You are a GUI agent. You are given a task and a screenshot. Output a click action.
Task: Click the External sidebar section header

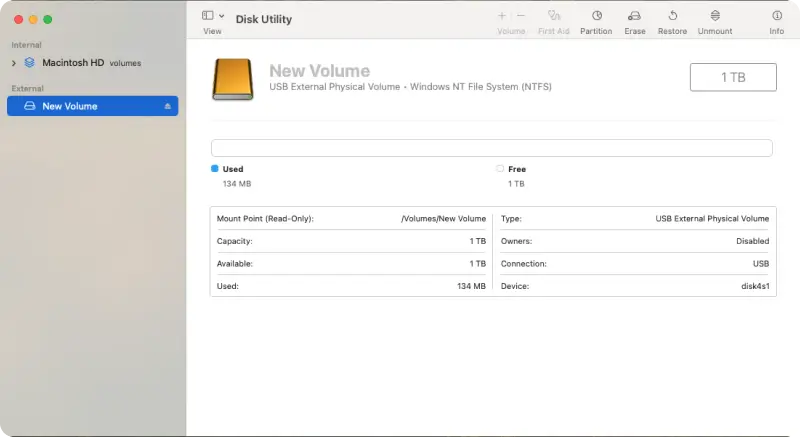tap(28, 88)
